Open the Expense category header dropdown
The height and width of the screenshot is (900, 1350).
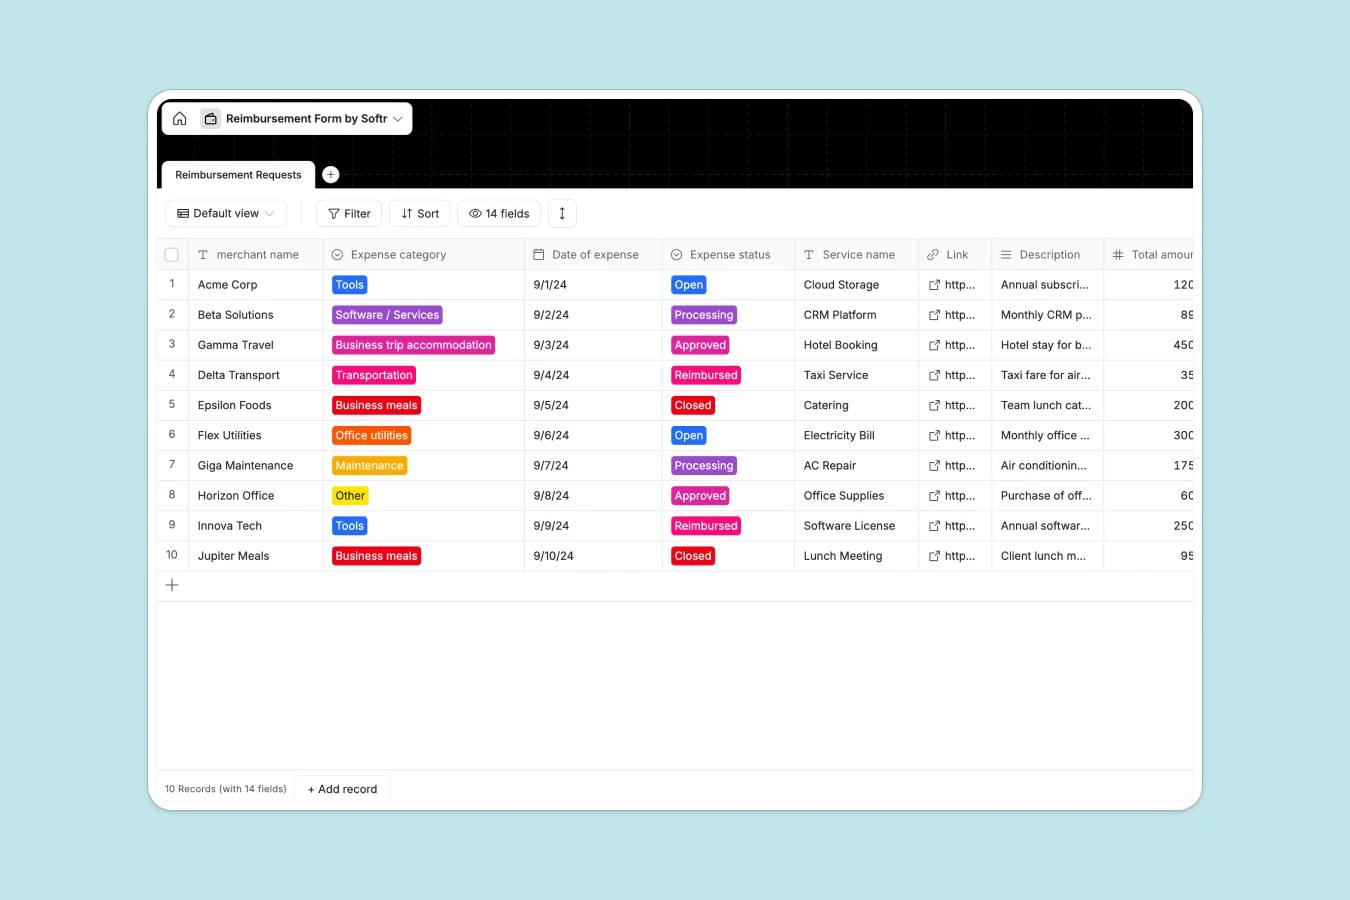(337, 254)
